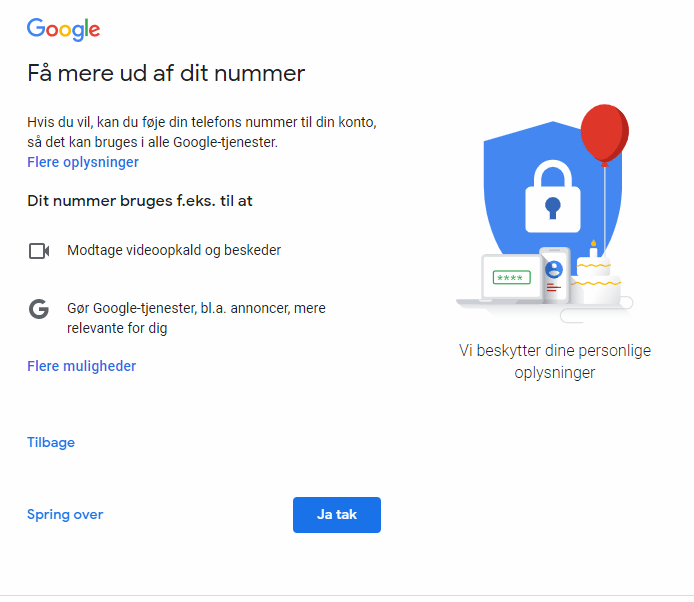Click the grey Google G icon
Viewport: 694px width, 602px height.
[x=39, y=309]
